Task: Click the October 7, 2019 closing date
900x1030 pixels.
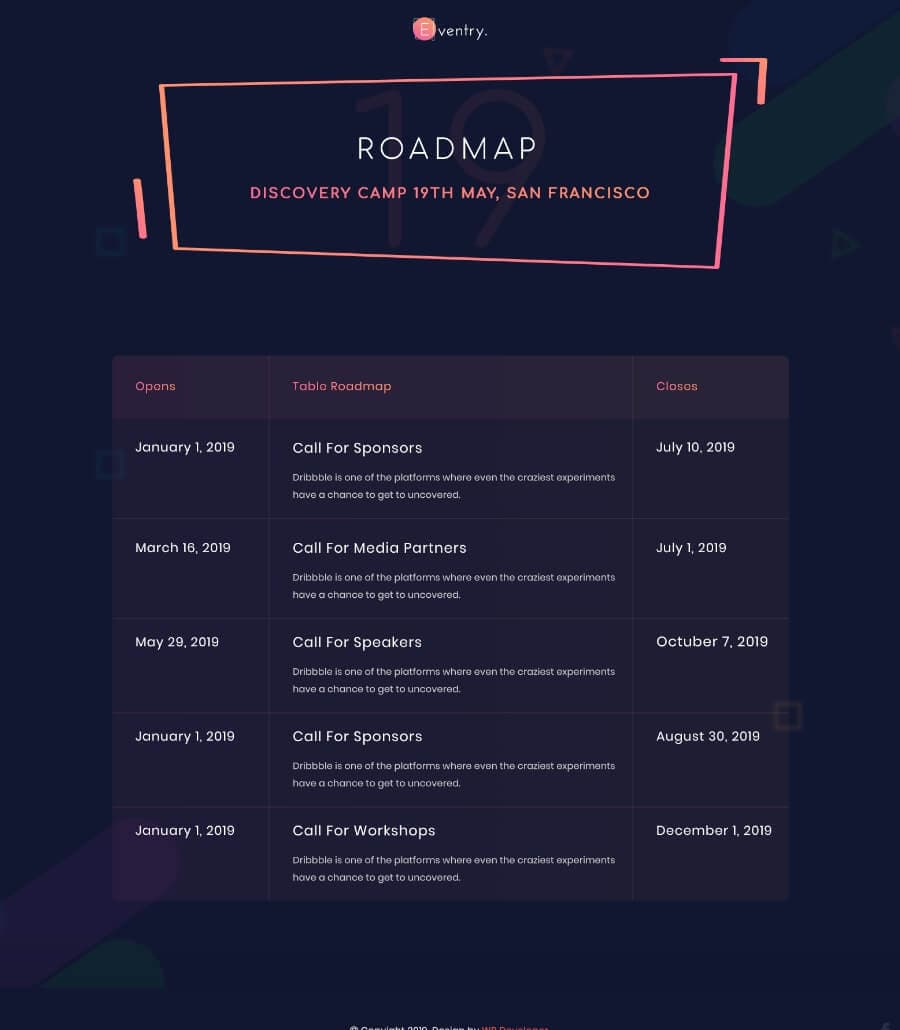Action: (x=712, y=642)
